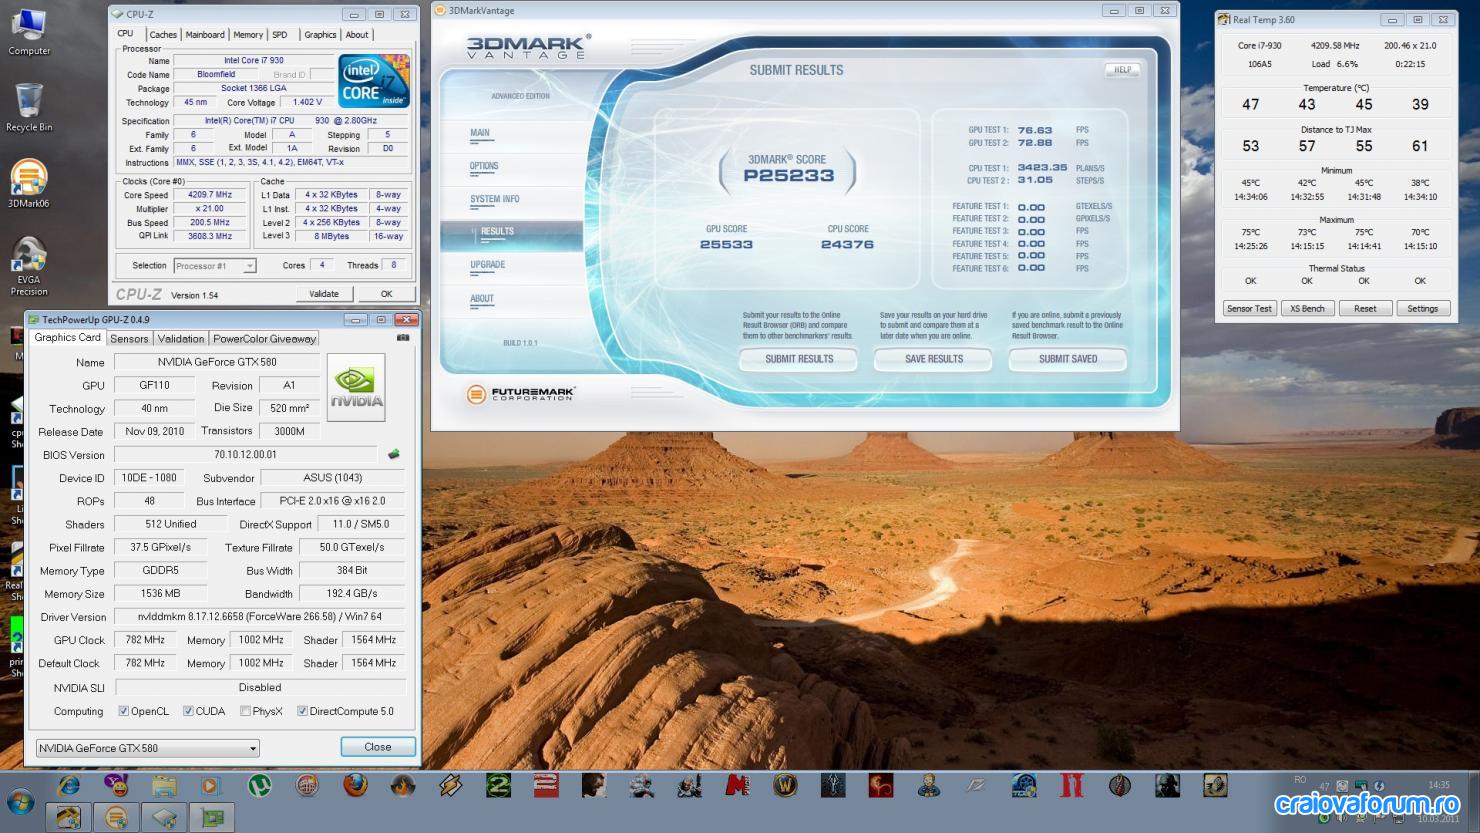The height and width of the screenshot is (833, 1480).
Task: Open Options in 3DMark Vantage sidebar
Action: [484, 166]
